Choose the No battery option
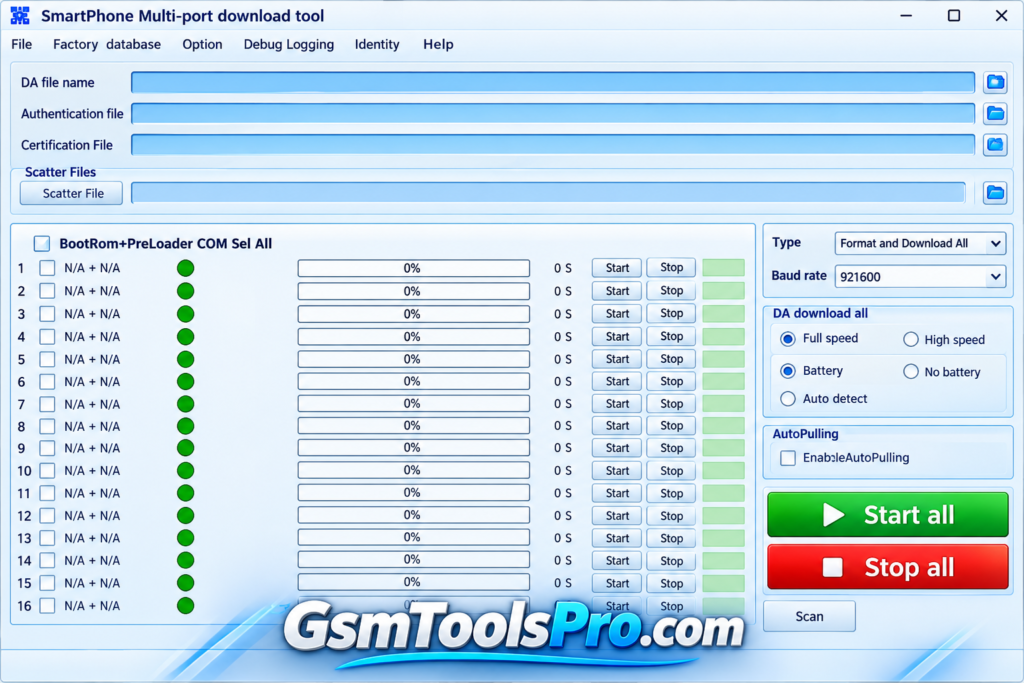 coord(911,372)
